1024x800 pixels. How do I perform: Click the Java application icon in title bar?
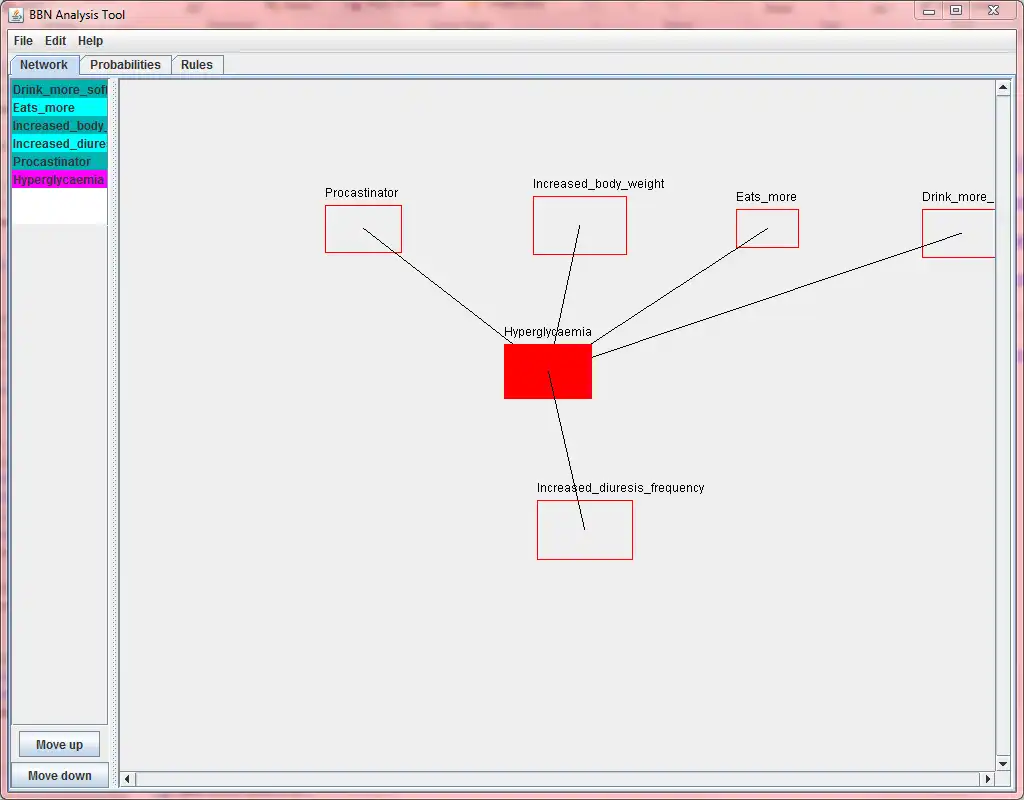tap(16, 14)
